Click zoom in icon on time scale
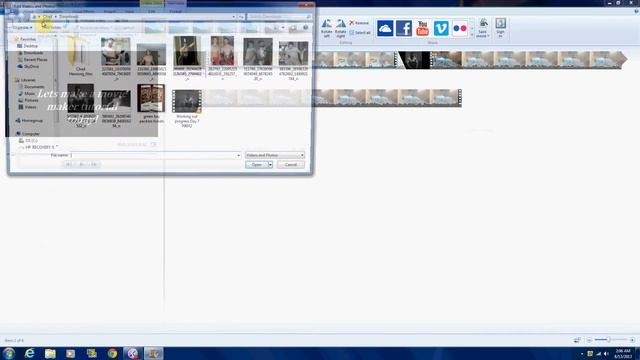The image size is (640, 360). (632, 340)
